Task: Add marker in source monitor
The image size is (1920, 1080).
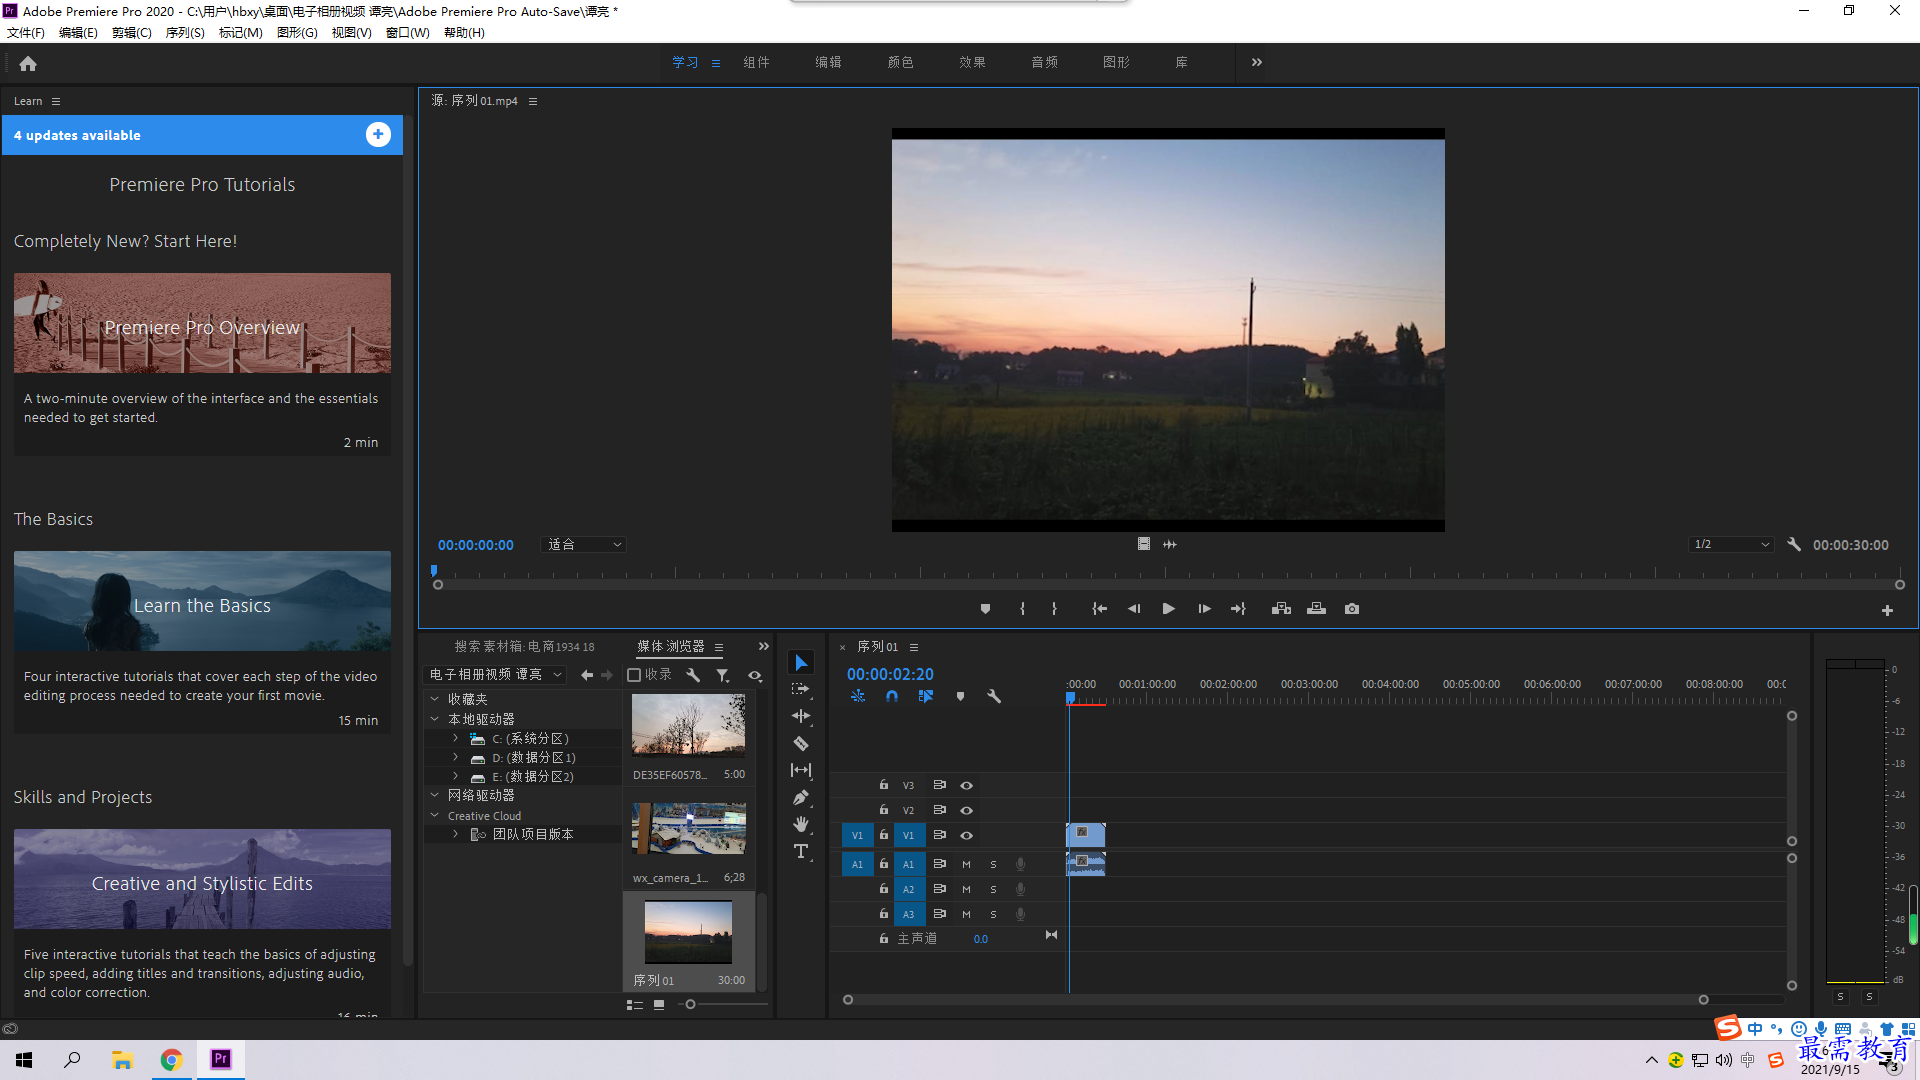Action: pos(985,609)
